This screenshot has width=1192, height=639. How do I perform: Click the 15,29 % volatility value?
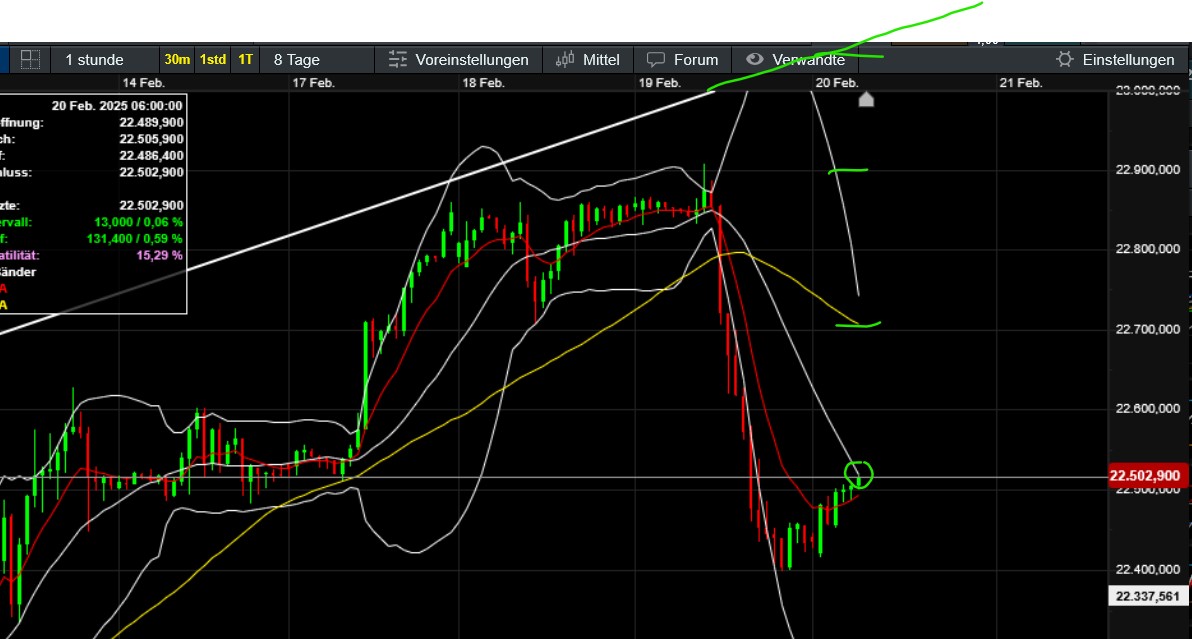[160, 255]
